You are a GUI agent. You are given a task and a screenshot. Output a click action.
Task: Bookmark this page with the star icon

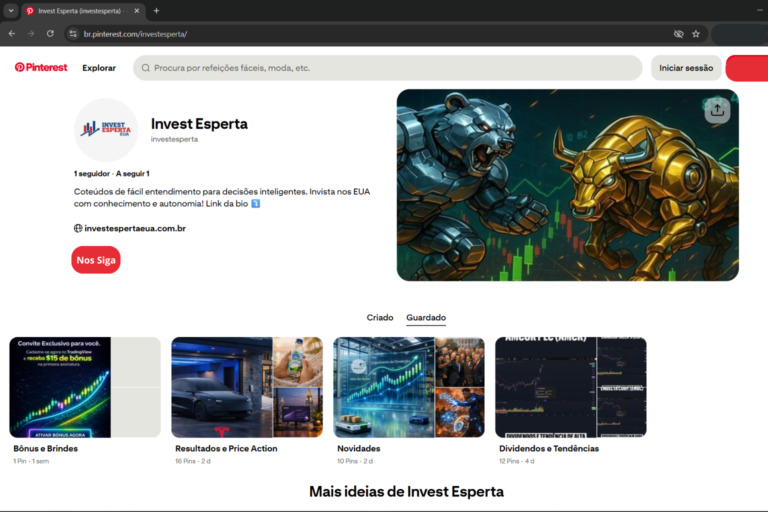click(696, 34)
